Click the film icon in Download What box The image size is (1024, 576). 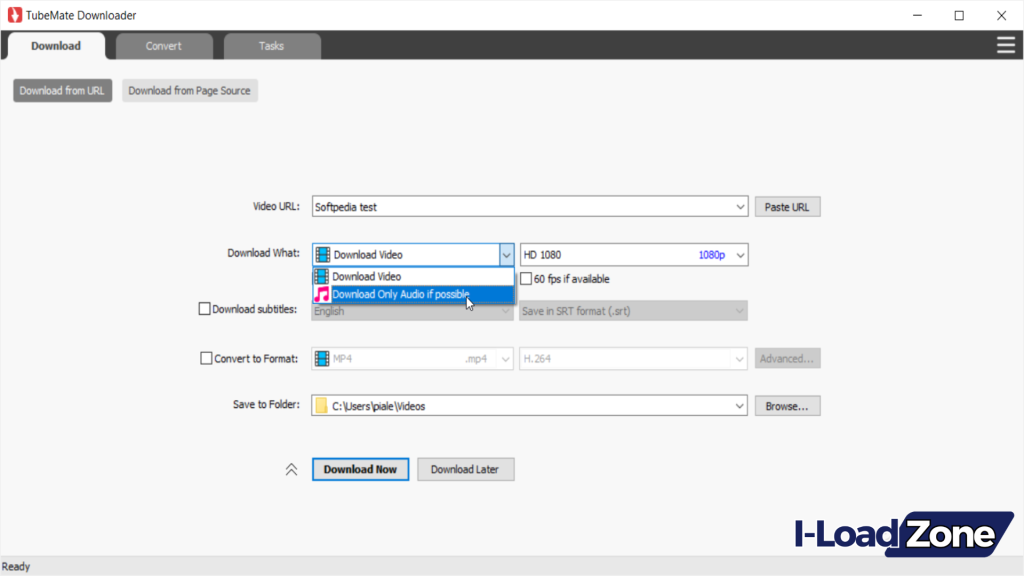[322, 254]
